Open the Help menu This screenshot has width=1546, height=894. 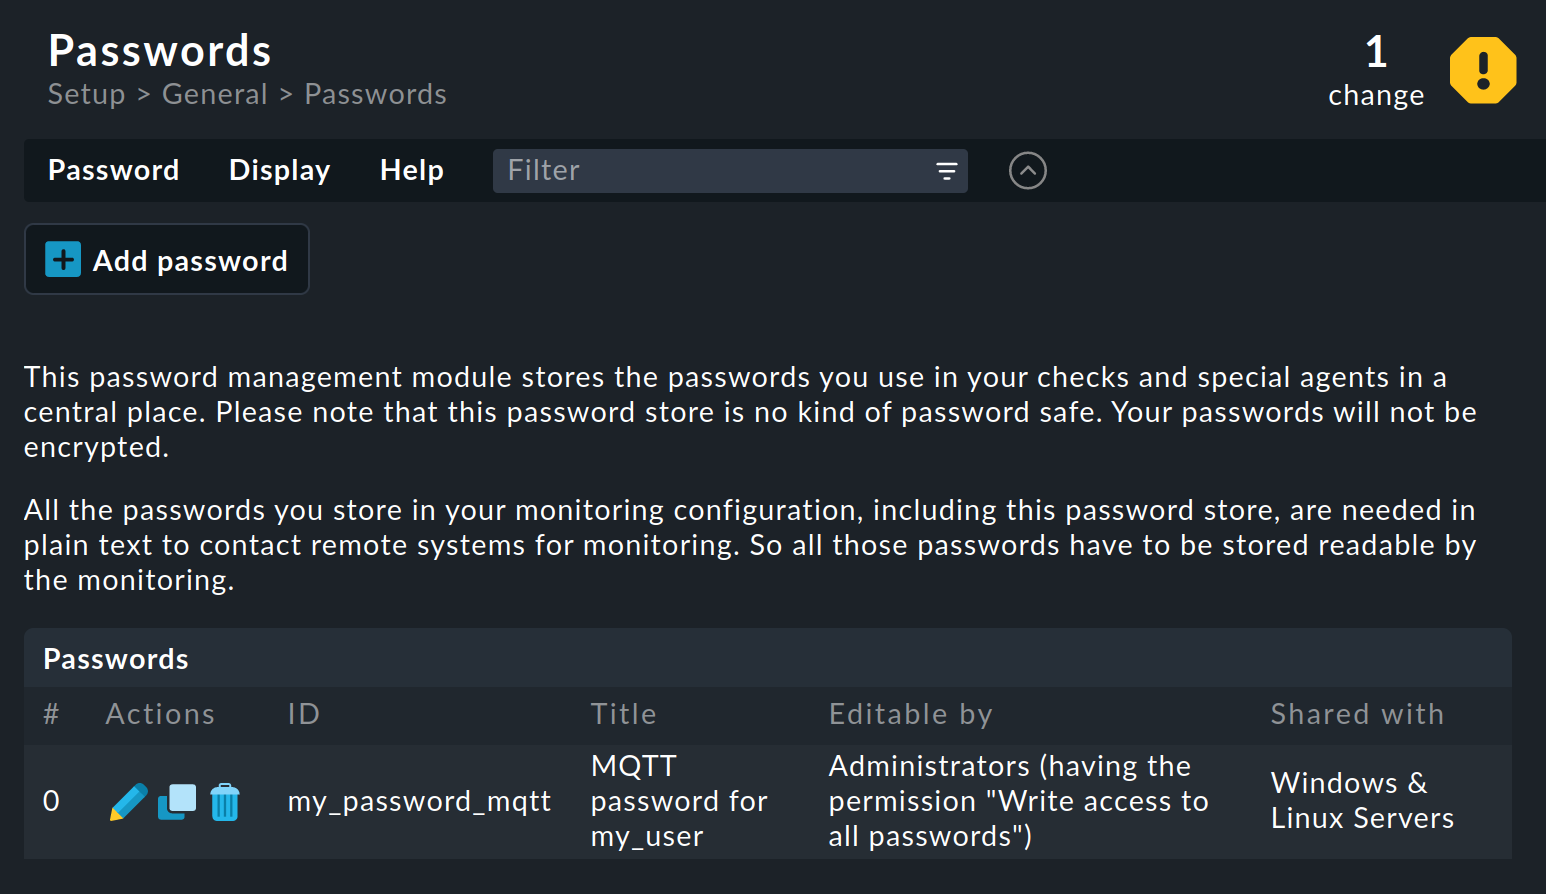click(411, 170)
